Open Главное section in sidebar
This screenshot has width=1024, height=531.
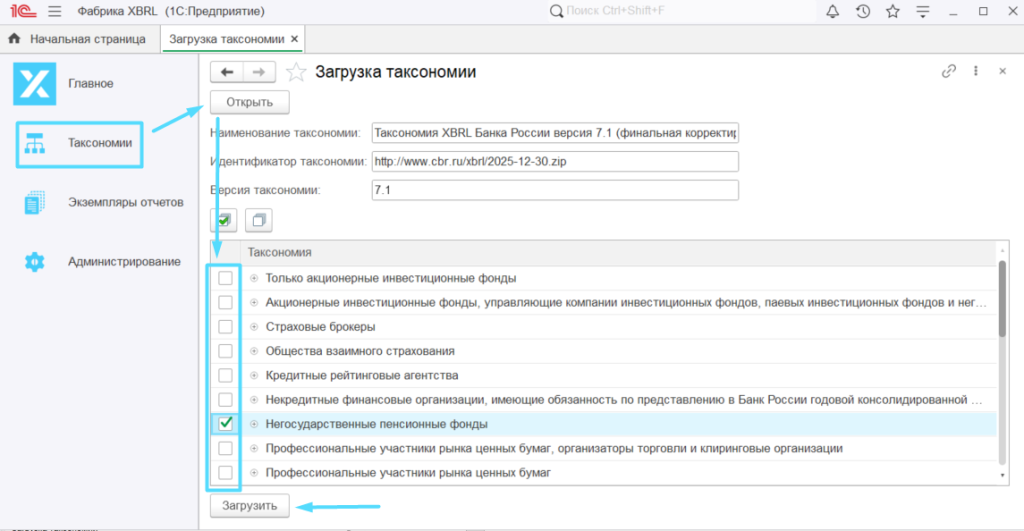point(91,84)
